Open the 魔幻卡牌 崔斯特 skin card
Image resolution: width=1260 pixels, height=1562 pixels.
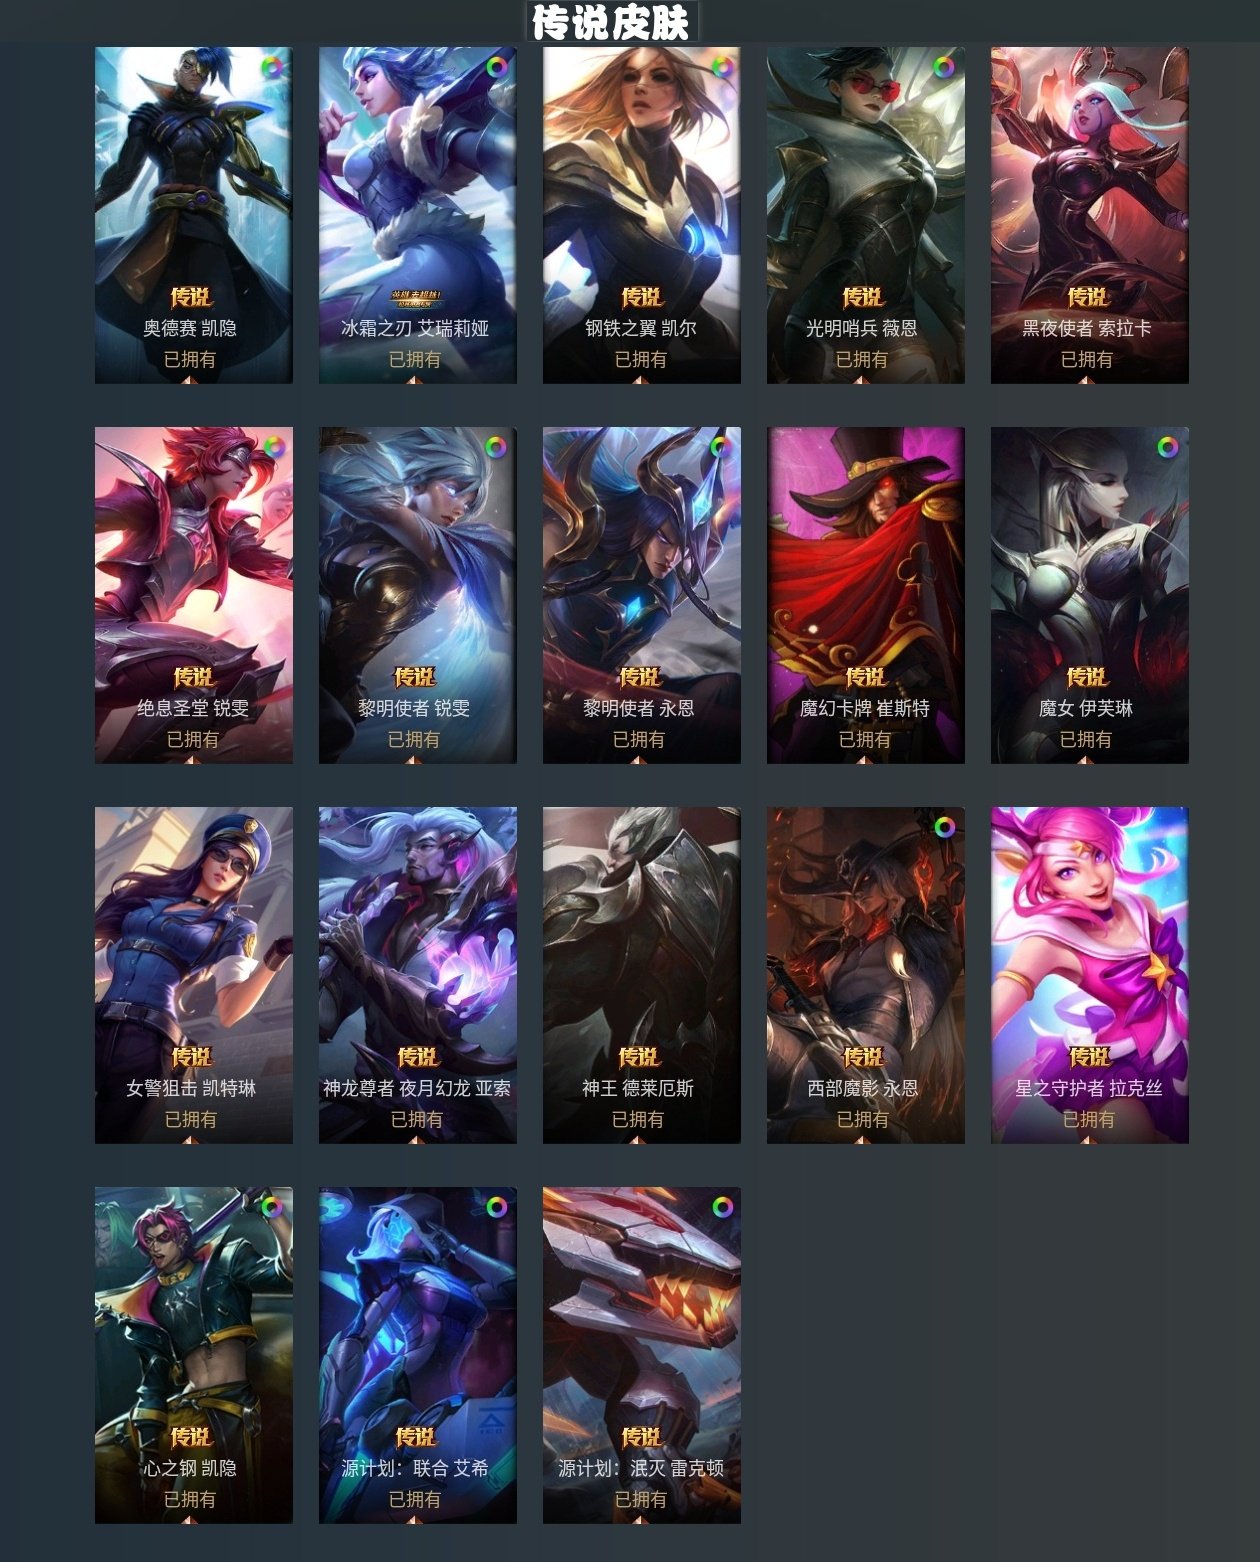tap(866, 595)
